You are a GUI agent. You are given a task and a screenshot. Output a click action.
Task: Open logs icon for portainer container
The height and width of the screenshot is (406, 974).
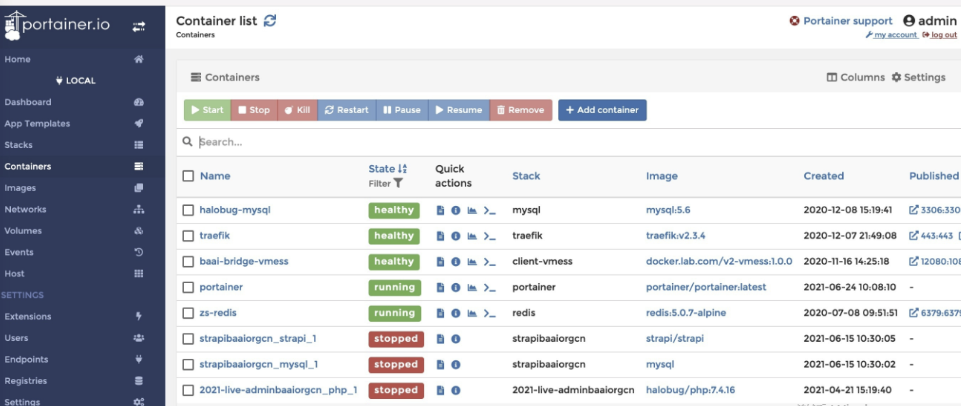pyautogui.click(x=440, y=287)
